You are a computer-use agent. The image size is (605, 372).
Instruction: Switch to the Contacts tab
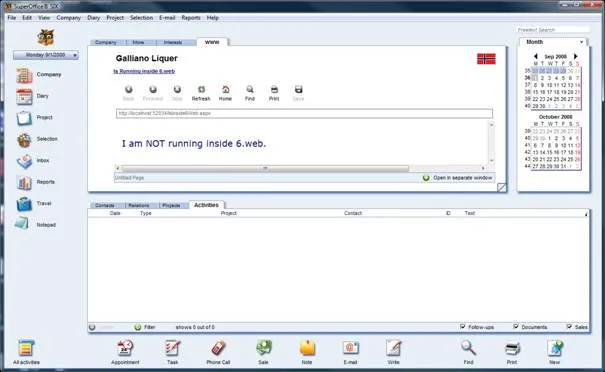[x=105, y=205]
